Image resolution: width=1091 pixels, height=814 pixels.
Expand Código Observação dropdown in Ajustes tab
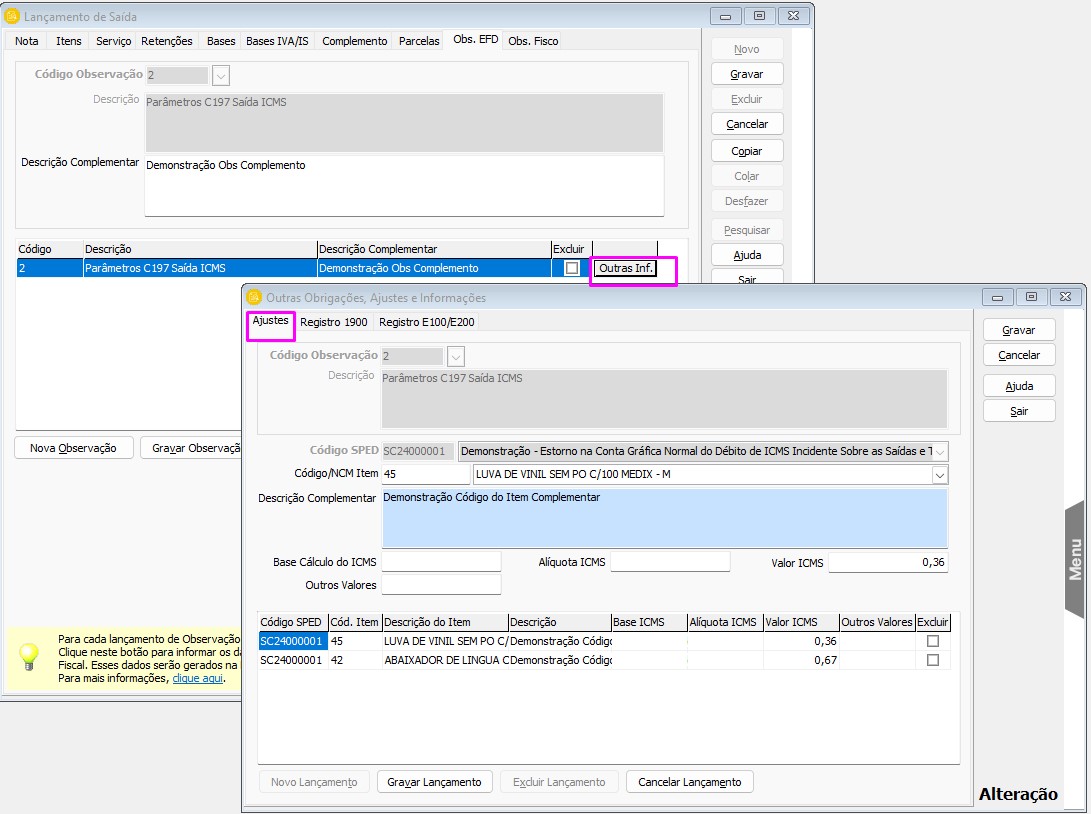tap(457, 356)
